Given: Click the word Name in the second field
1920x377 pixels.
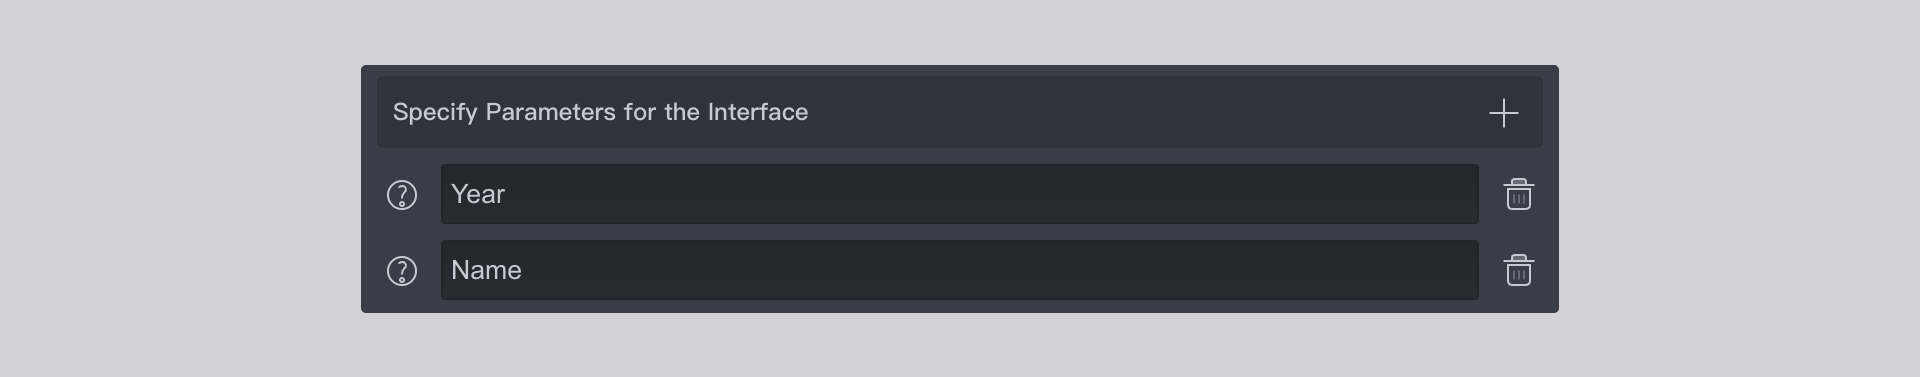Looking at the screenshot, I should click(x=487, y=270).
